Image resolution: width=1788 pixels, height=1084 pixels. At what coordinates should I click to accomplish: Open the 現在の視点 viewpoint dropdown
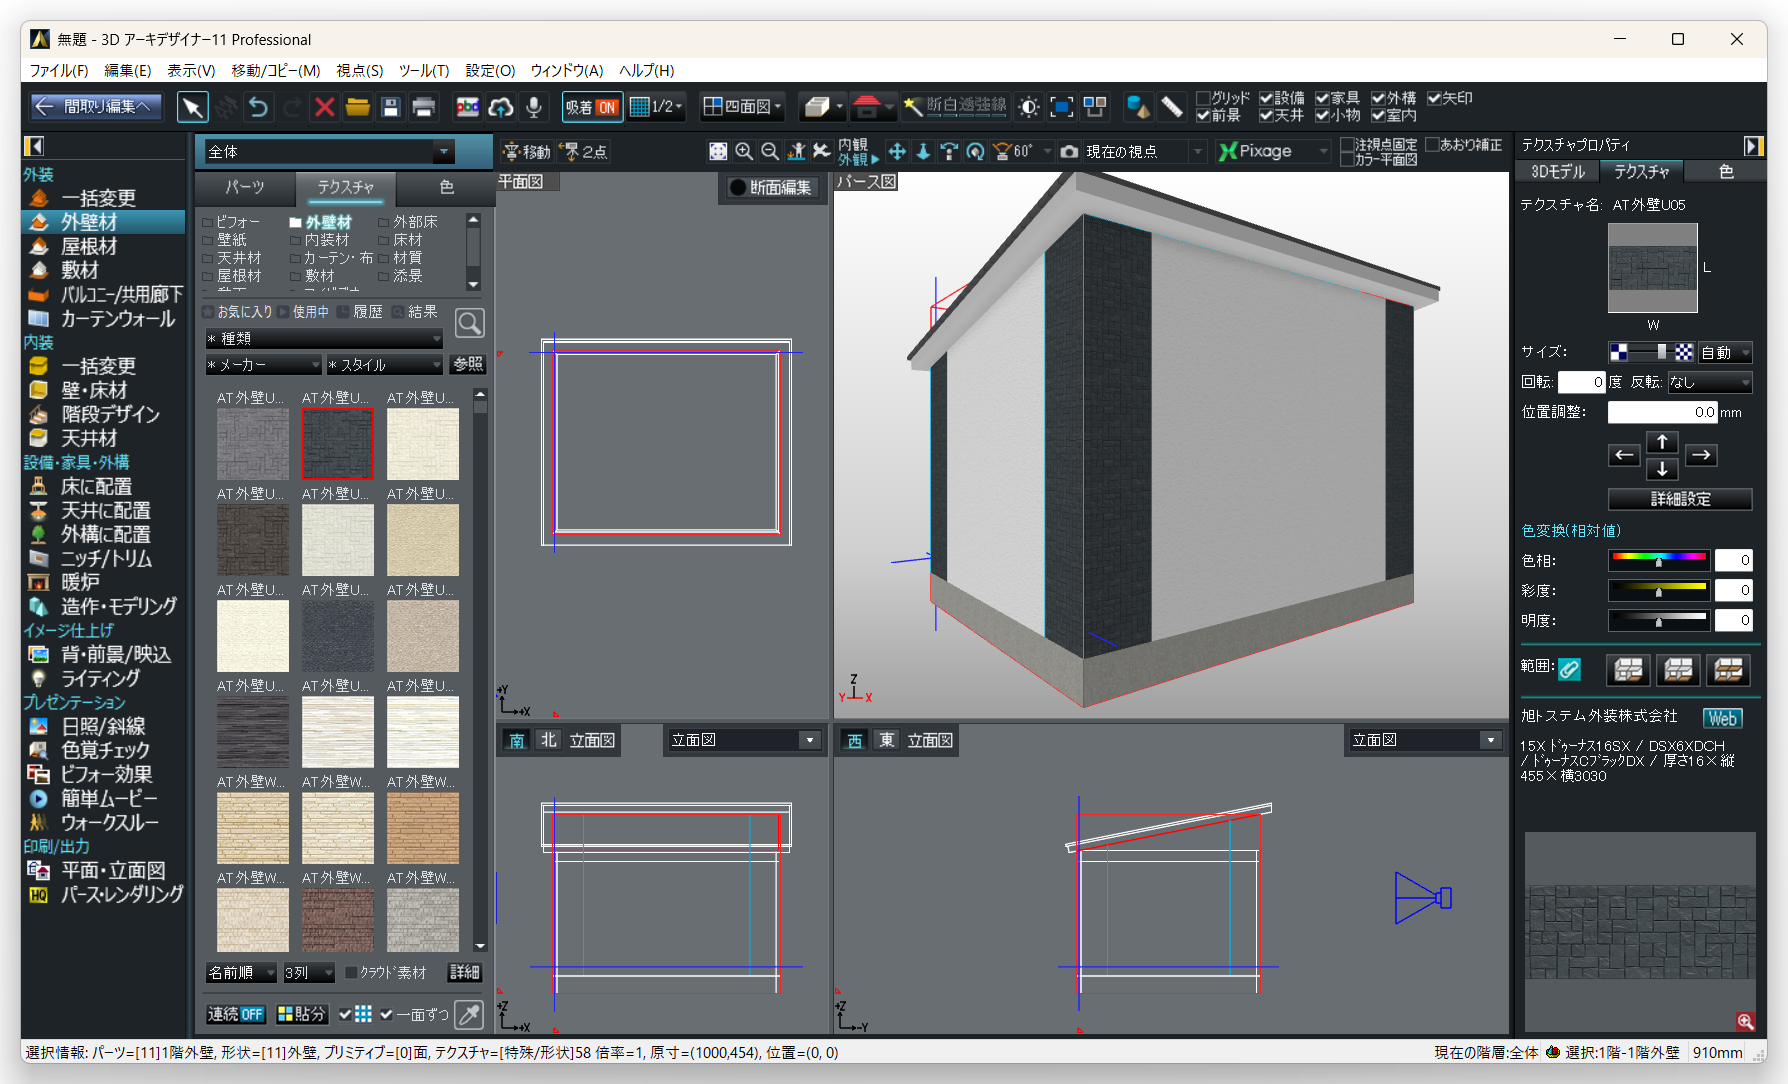click(x=1196, y=152)
